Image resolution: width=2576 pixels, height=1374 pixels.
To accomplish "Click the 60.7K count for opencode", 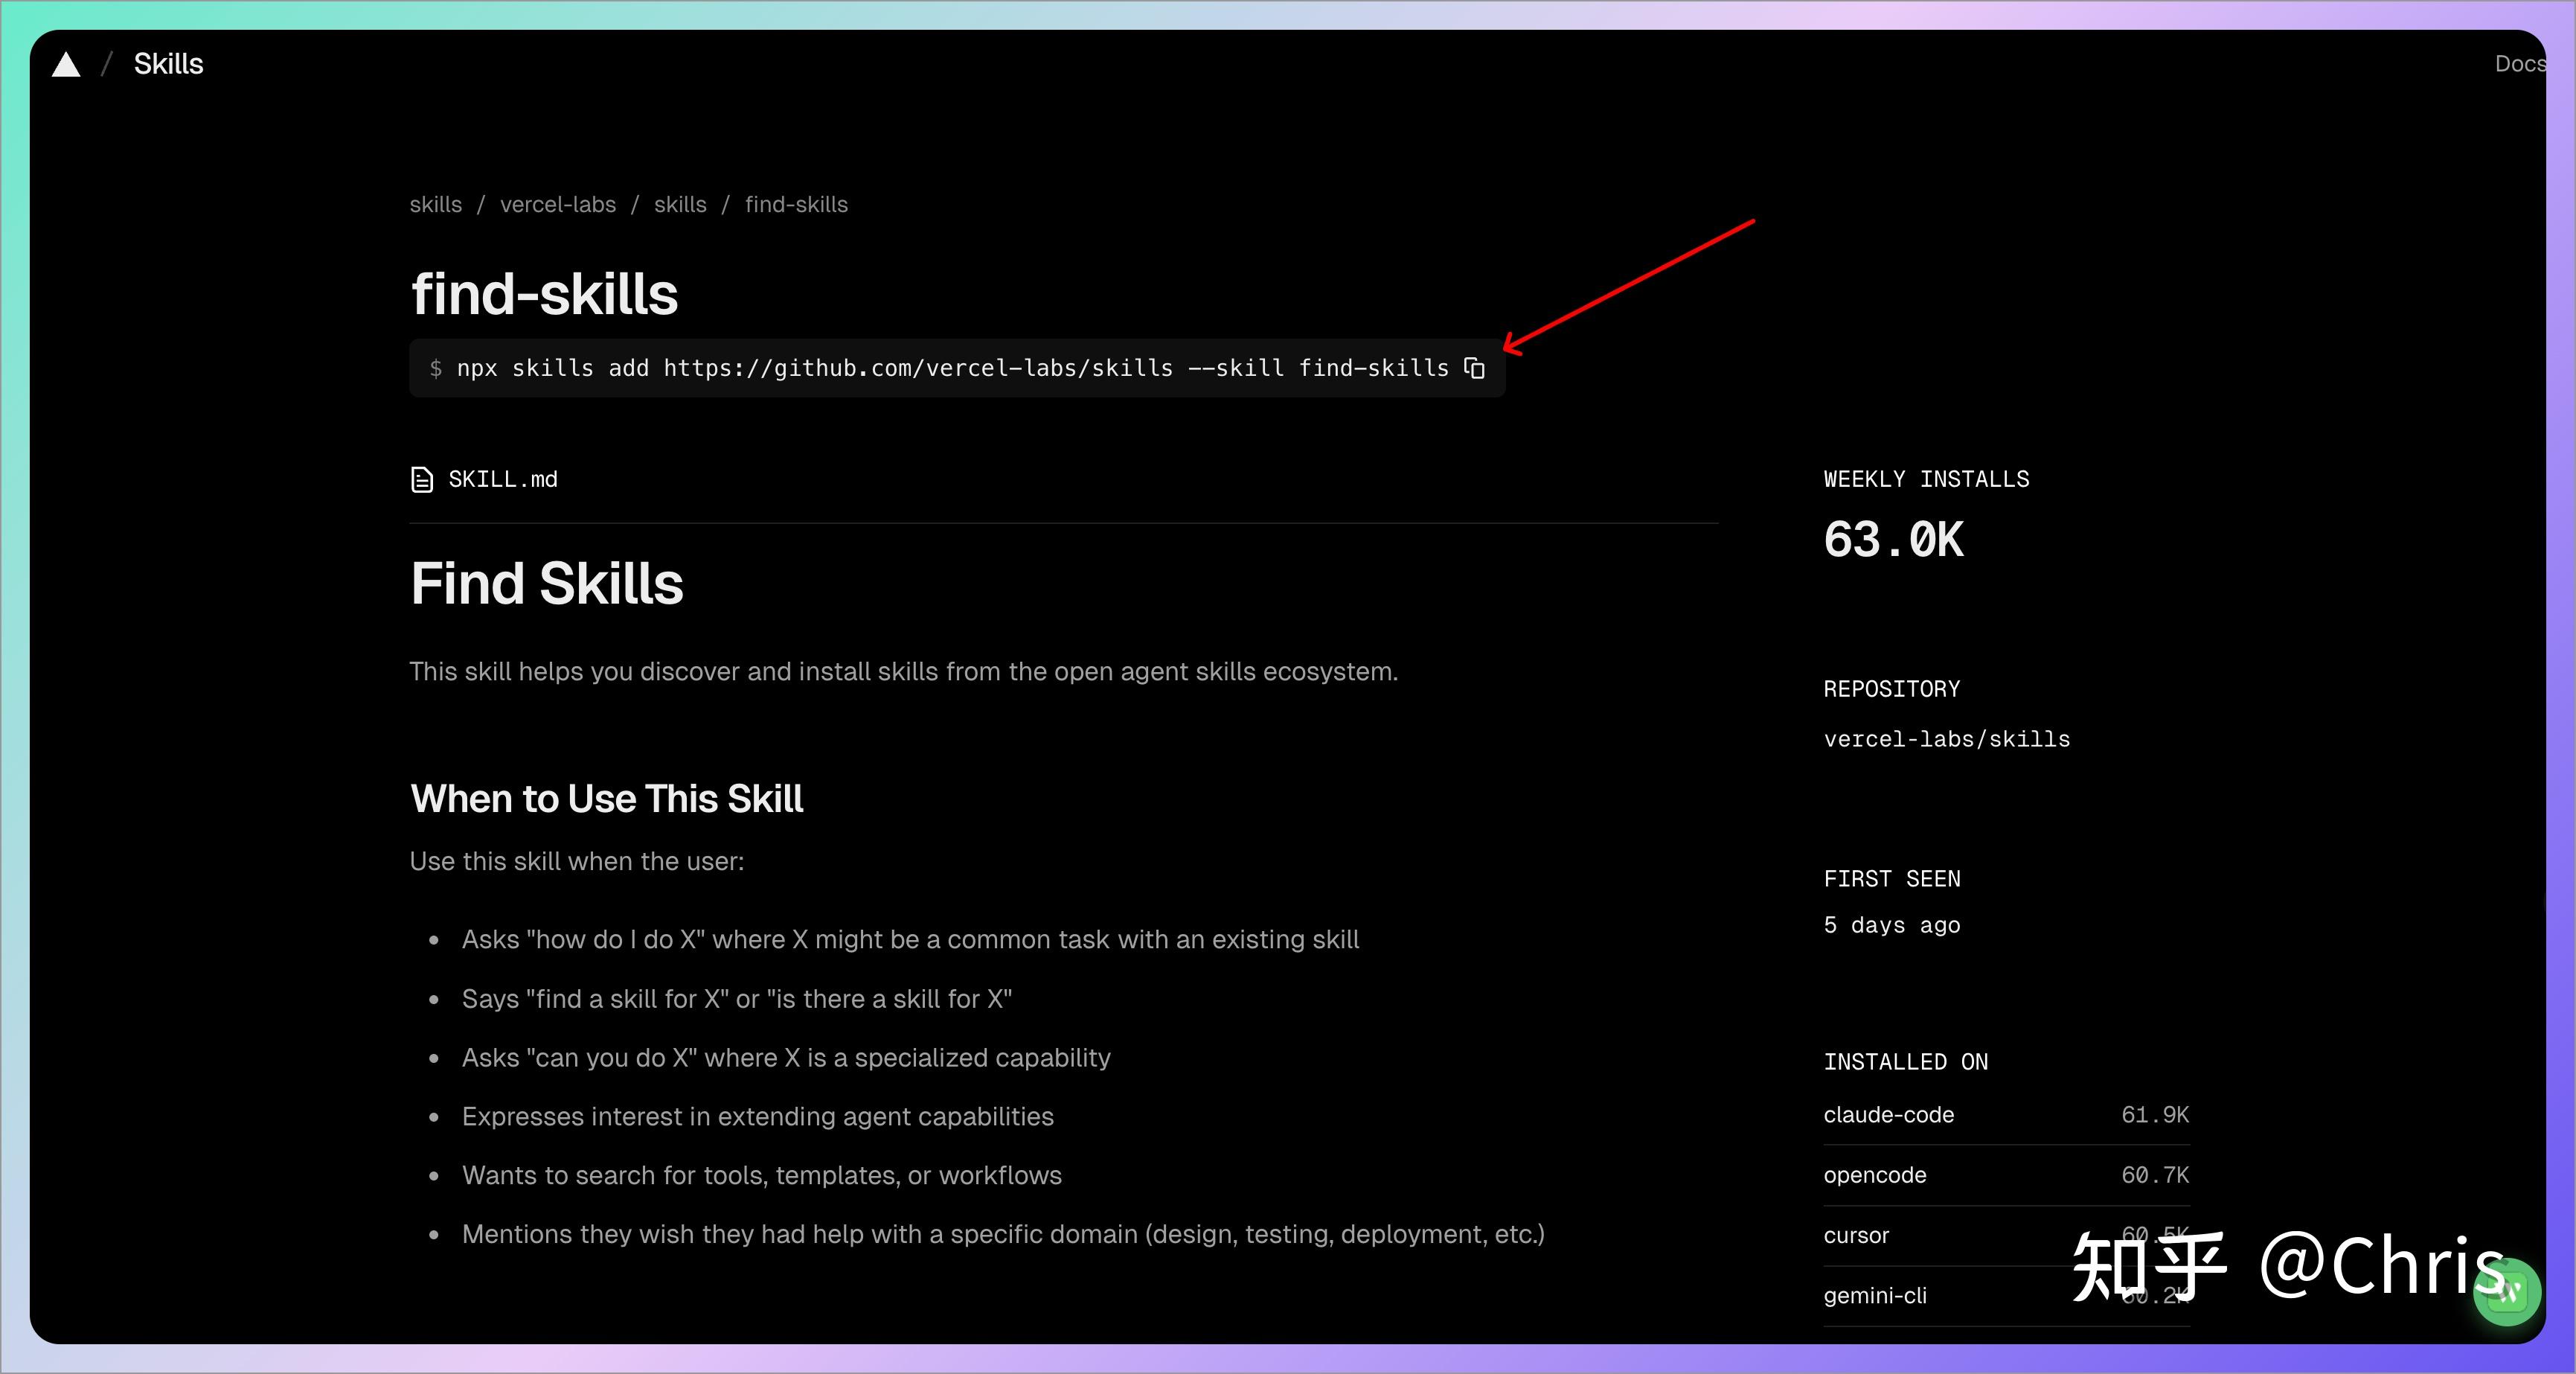I will click(2155, 1175).
